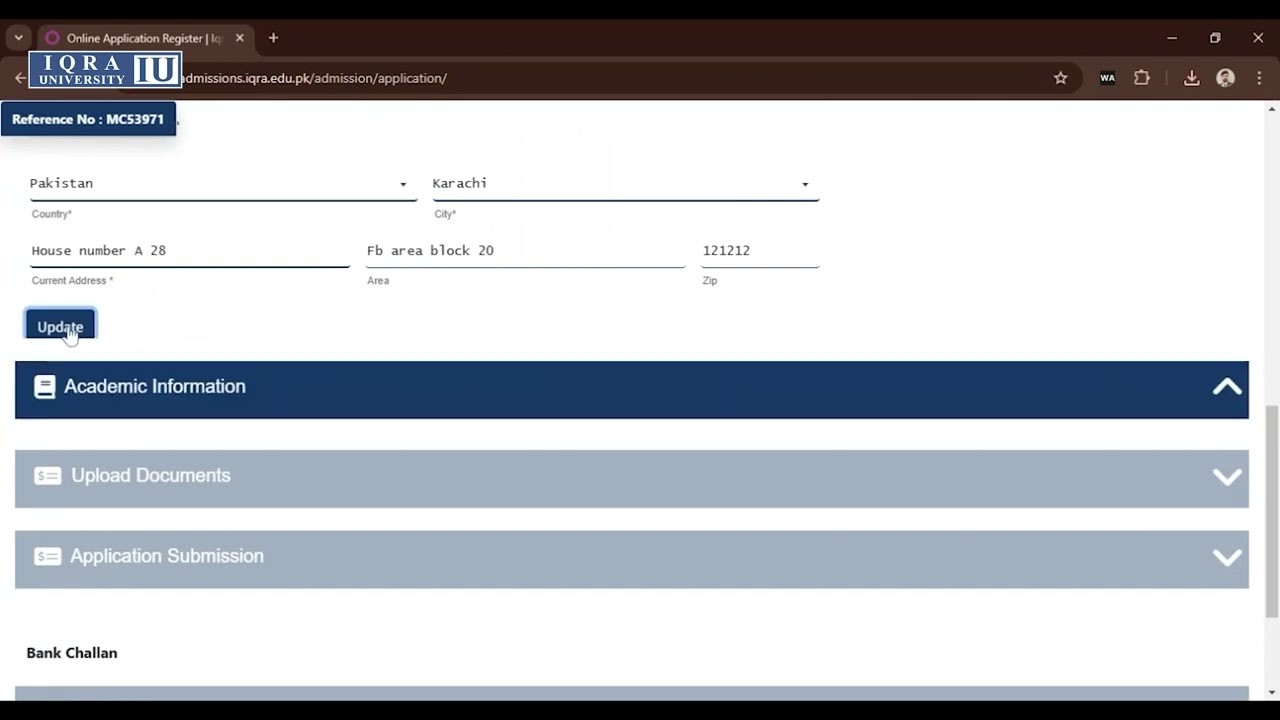Screen dimensions: 1280x720
Task: Click the Area field with Fb area block 20
Action: click(525, 251)
